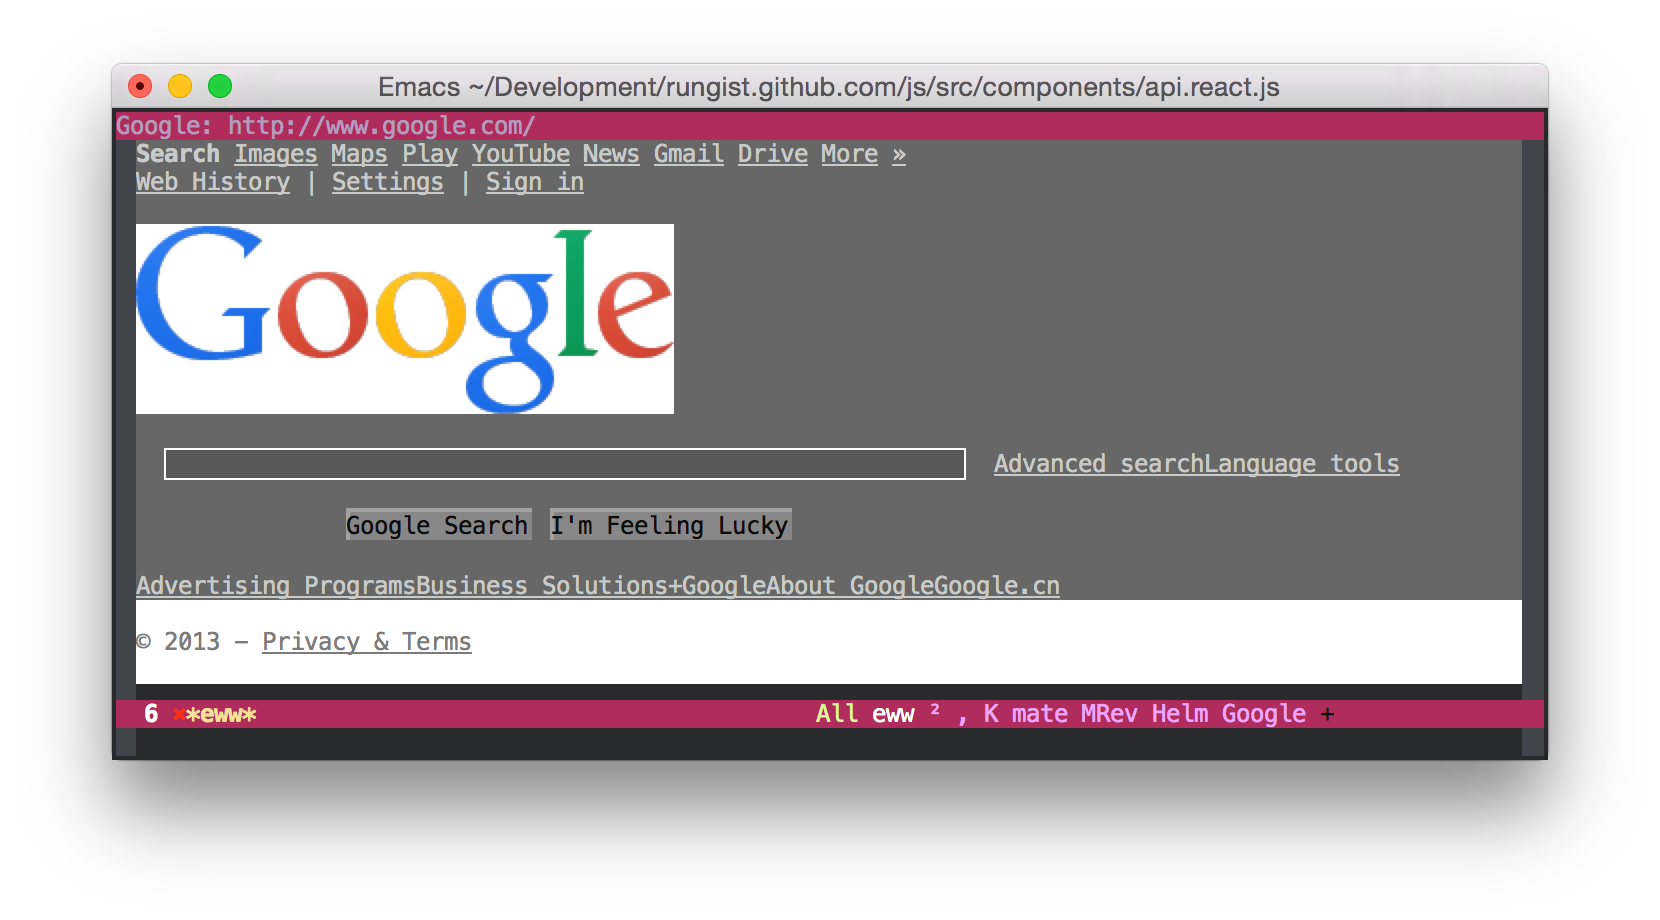Image resolution: width=1660 pixels, height=920 pixels.
Task: Open the +Google link
Action: [x=717, y=586]
